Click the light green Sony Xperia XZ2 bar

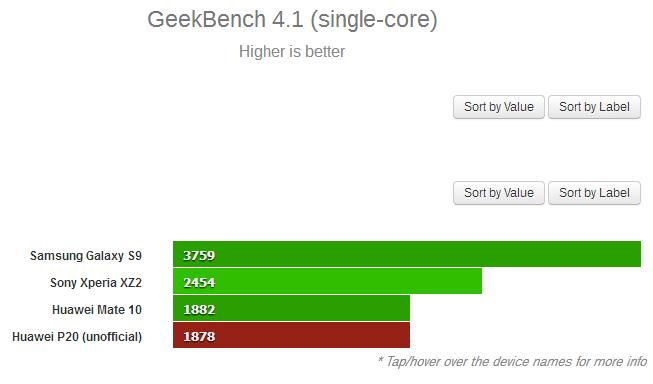(x=327, y=281)
